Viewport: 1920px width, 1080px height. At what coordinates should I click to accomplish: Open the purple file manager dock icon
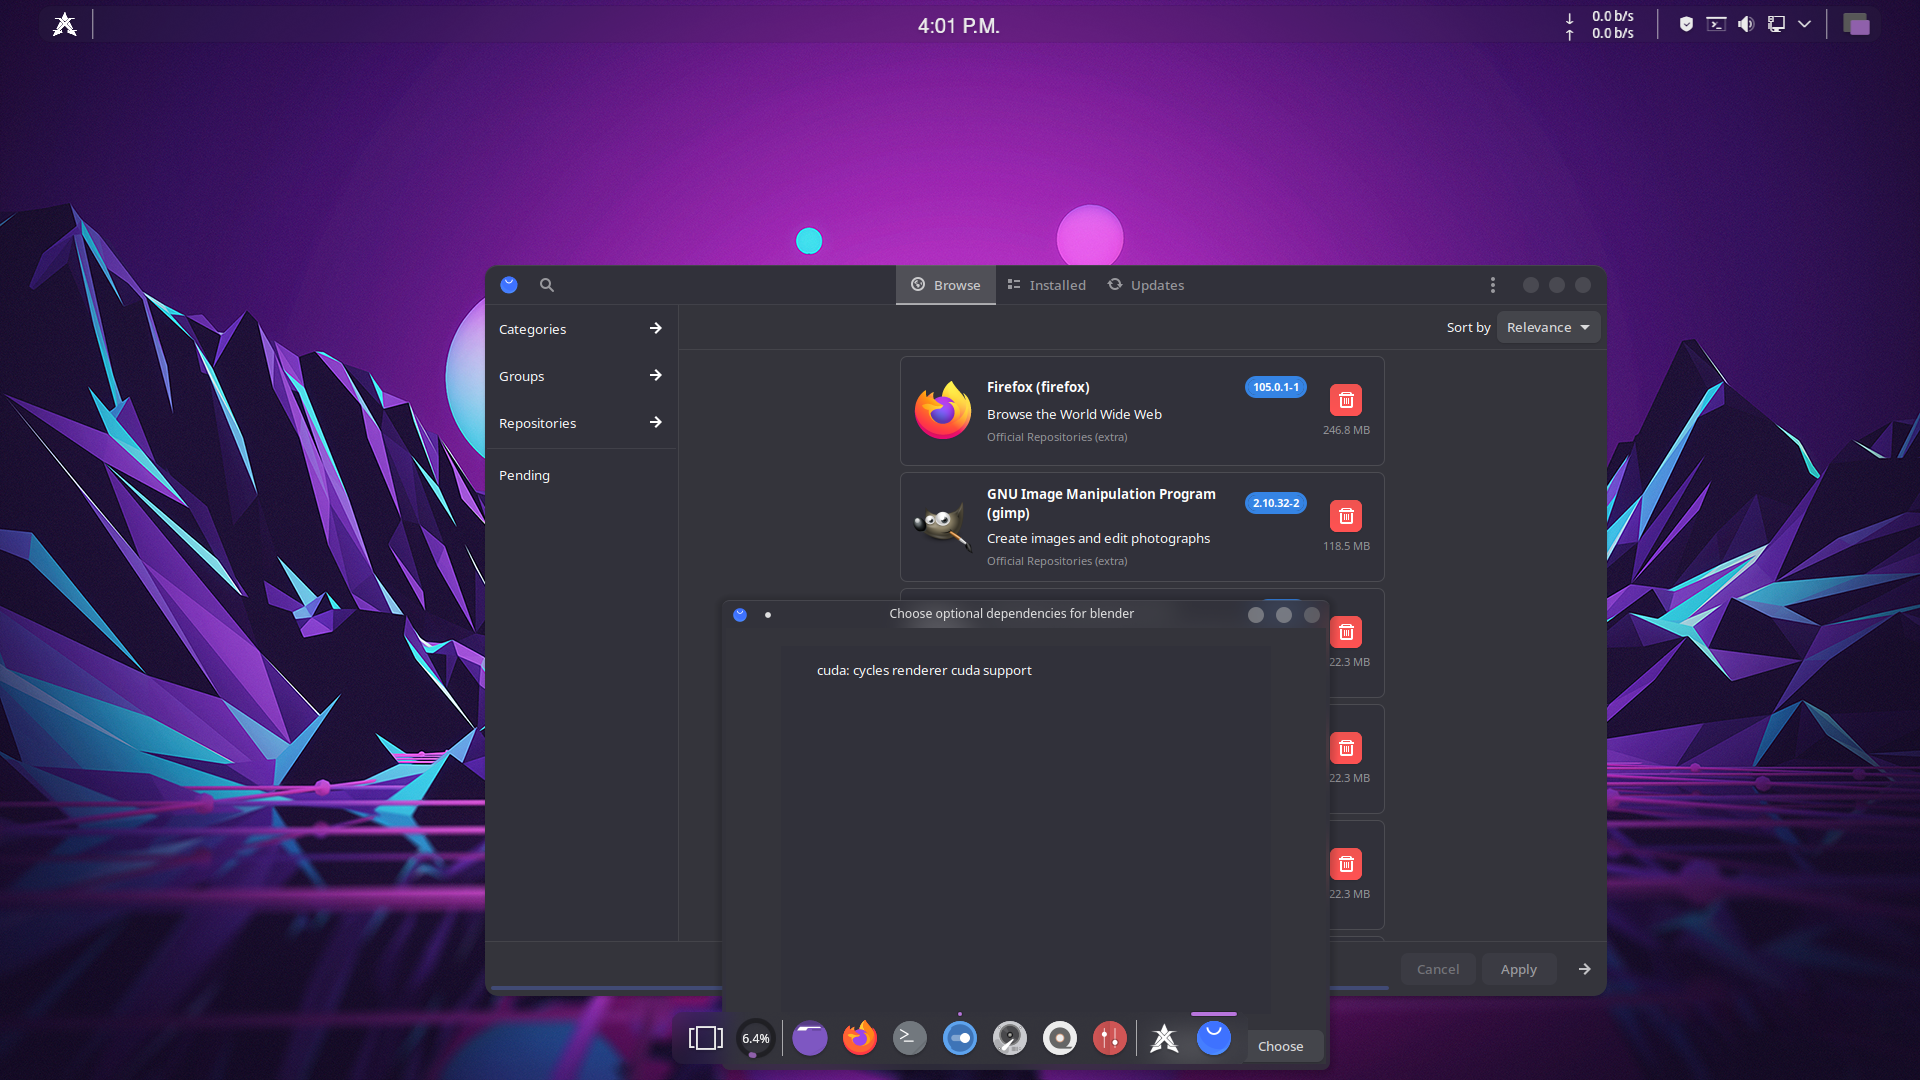[810, 1038]
